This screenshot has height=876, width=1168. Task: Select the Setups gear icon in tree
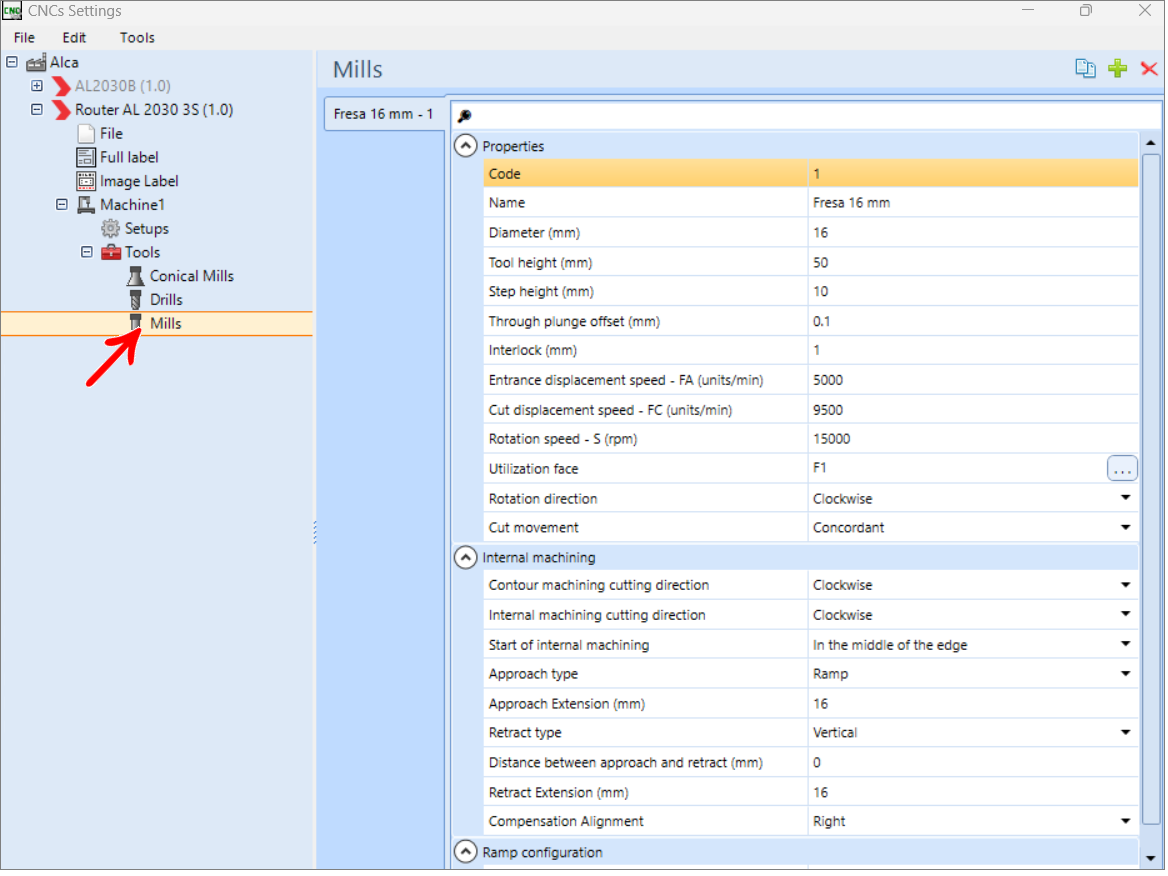point(110,229)
